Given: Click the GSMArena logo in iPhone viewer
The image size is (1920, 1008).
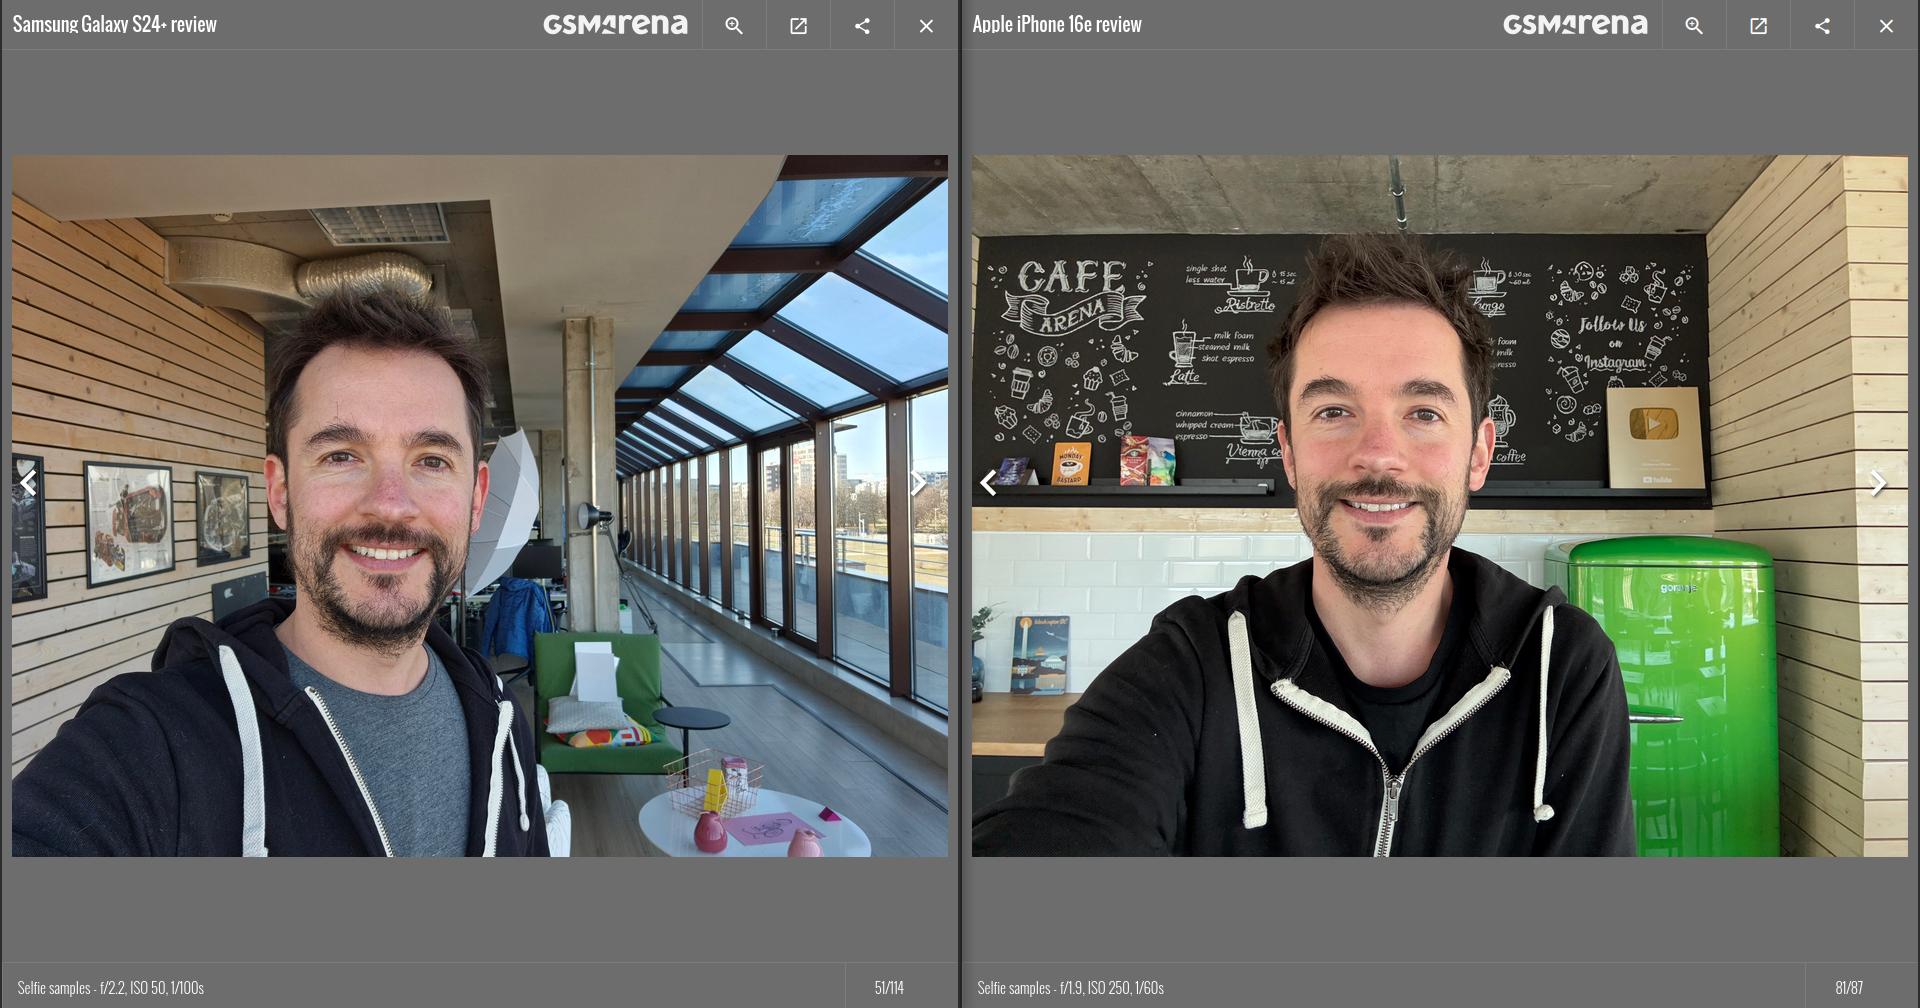Looking at the screenshot, I should [1575, 25].
